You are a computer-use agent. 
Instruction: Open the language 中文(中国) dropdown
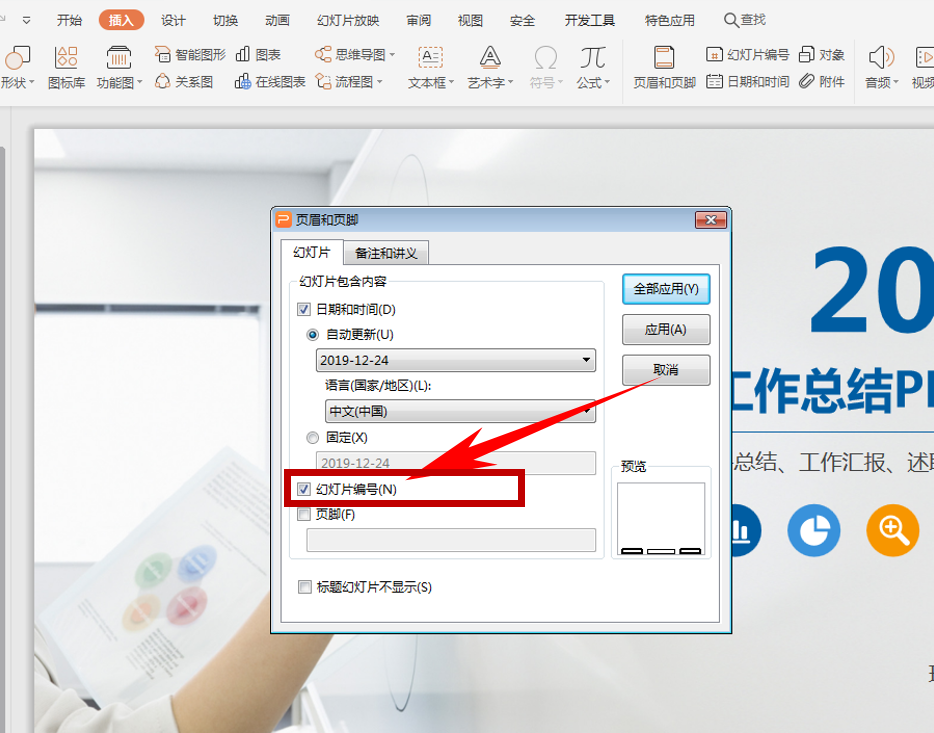click(460, 411)
